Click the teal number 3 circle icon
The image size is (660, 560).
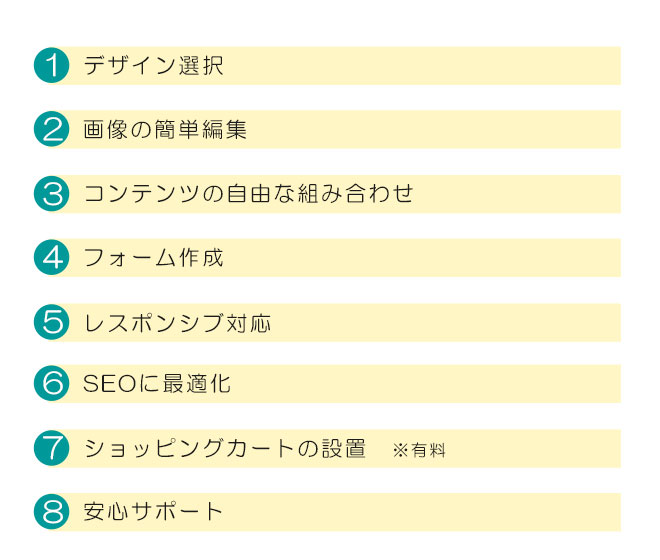click(51, 194)
